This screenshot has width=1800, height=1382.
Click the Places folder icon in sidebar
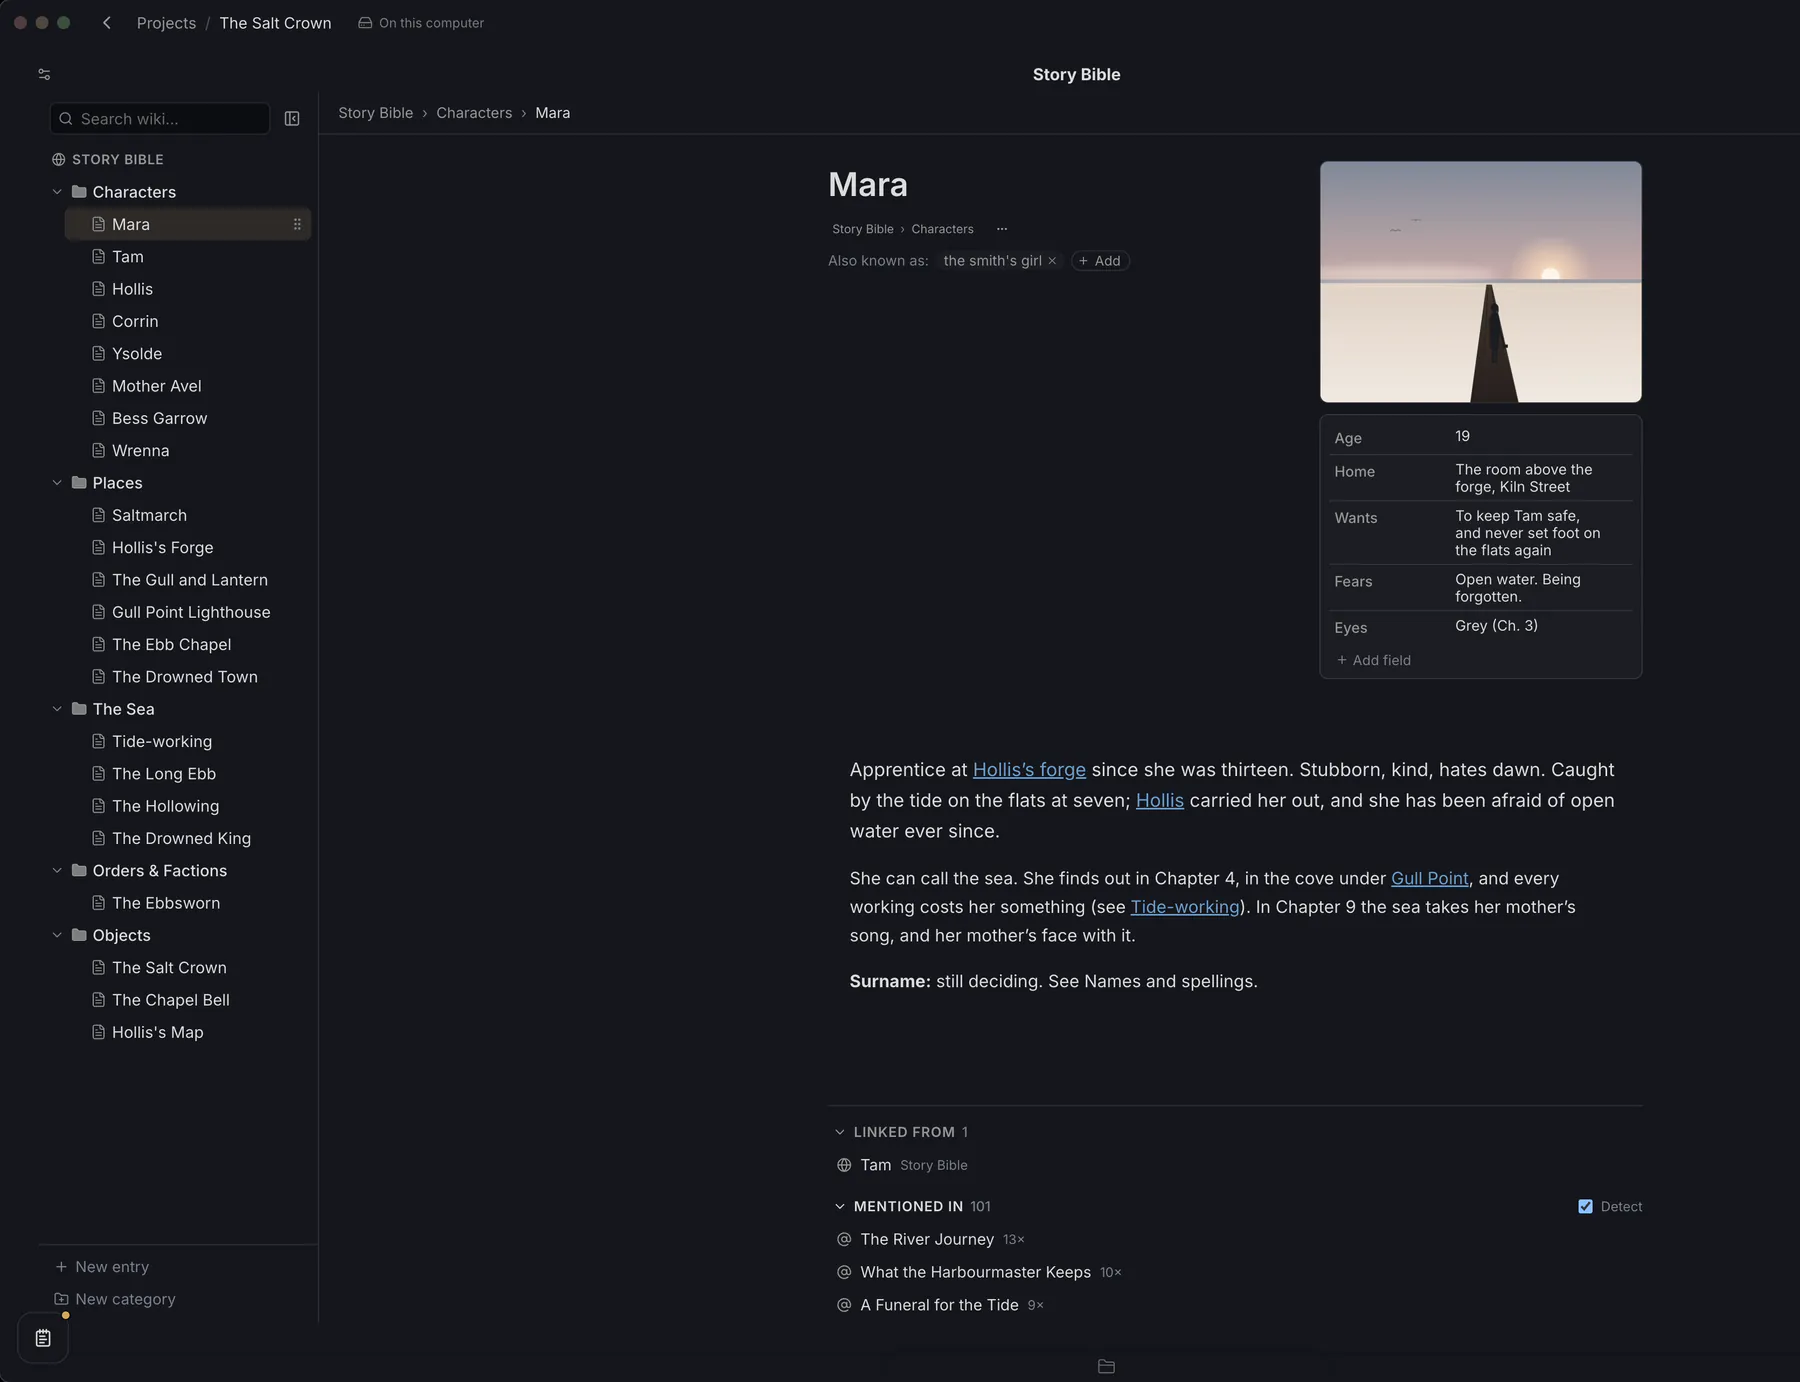(x=79, y=483)
